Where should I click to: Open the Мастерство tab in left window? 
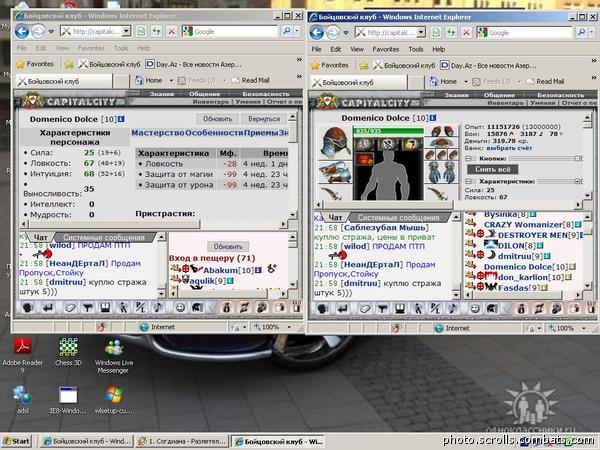(158, 133)
